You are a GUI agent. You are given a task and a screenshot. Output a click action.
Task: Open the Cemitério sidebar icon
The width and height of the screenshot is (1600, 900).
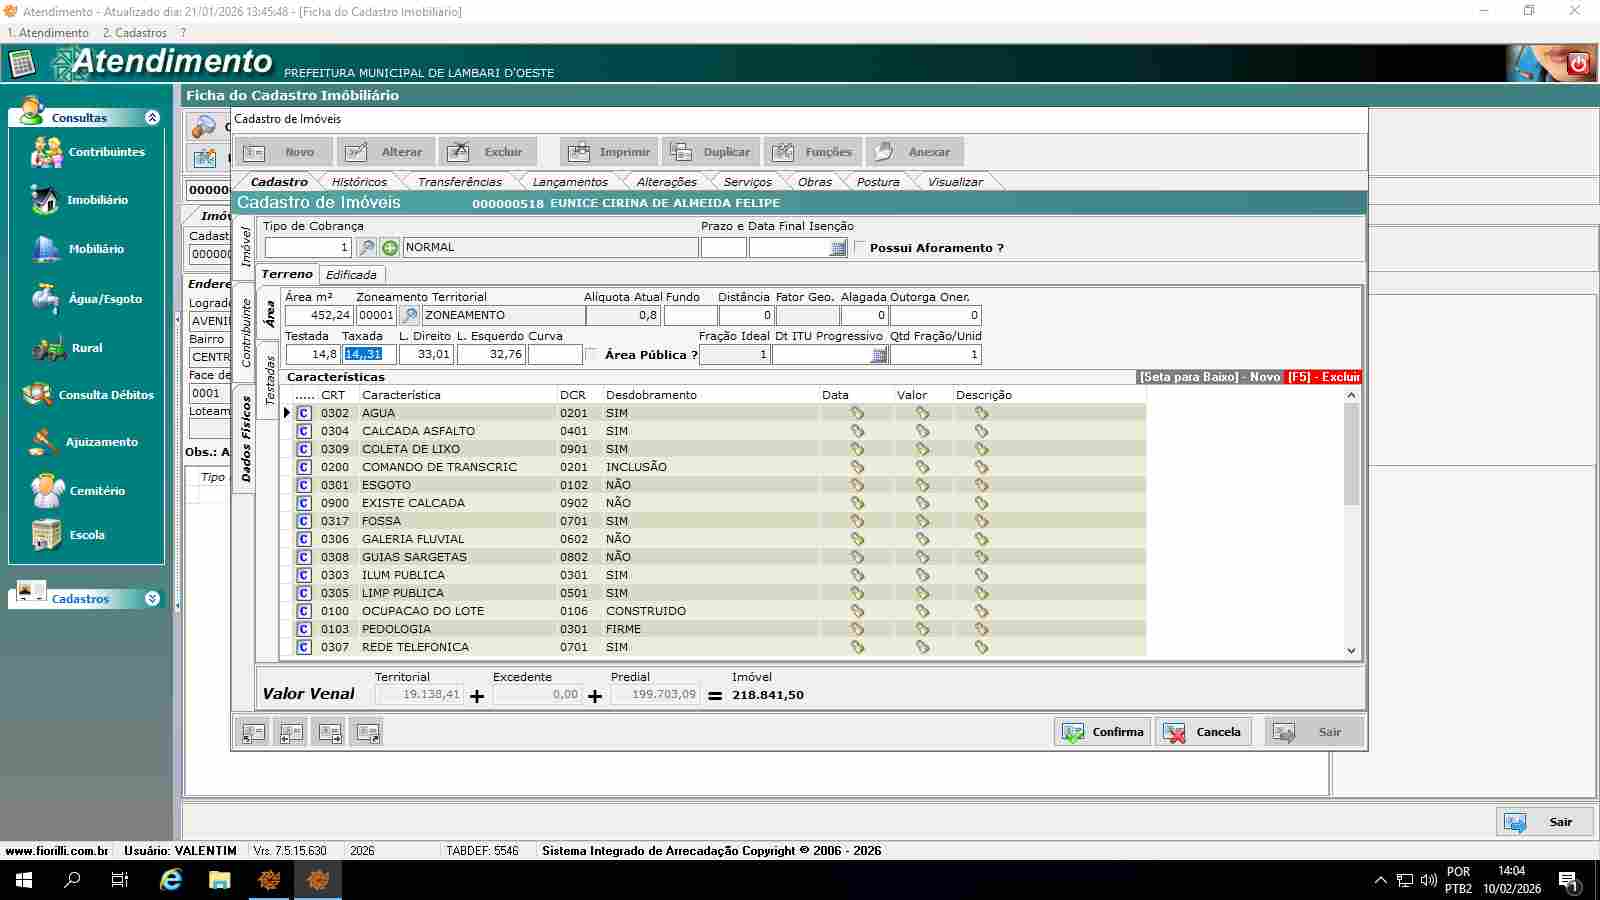tap(47, 491)
